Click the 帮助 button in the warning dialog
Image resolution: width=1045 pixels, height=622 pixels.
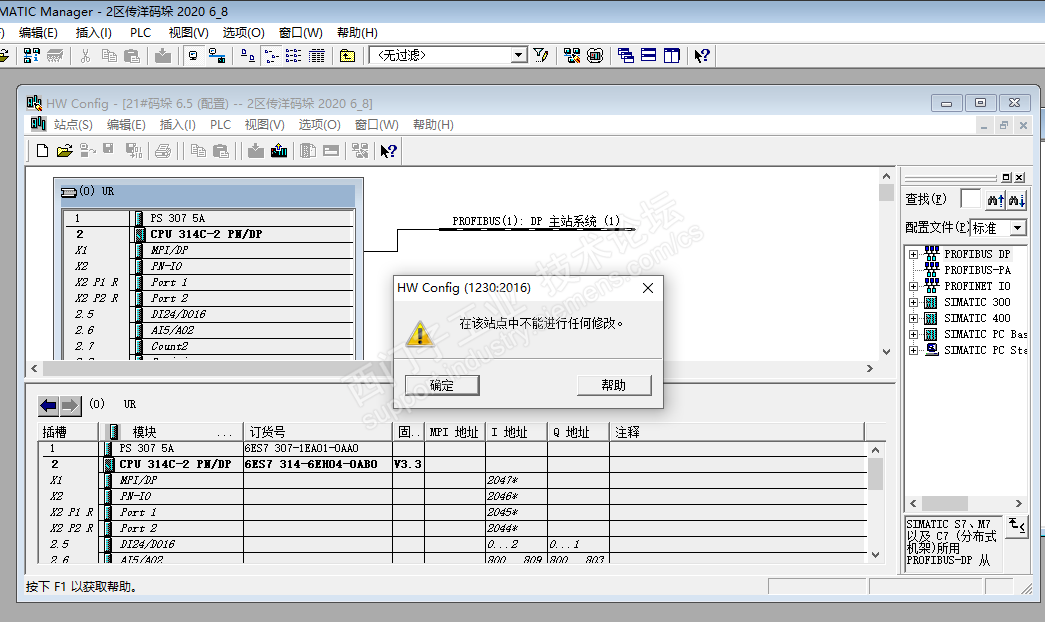tap(614, 385)
